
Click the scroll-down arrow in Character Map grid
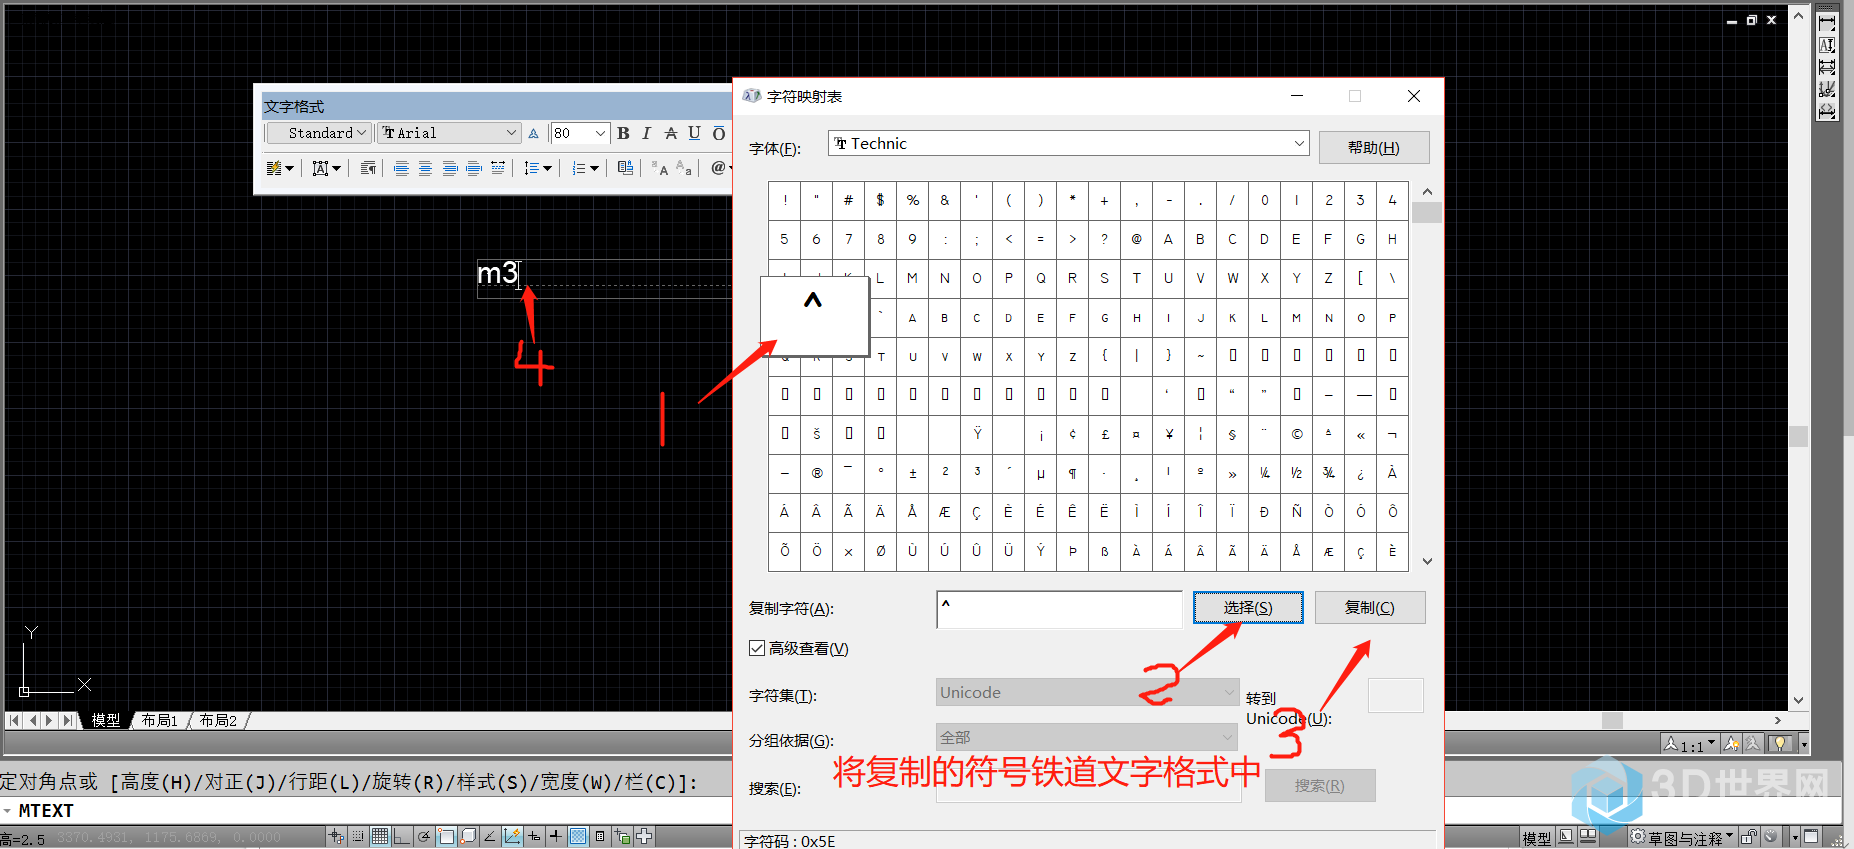[x=1427, y=561]
